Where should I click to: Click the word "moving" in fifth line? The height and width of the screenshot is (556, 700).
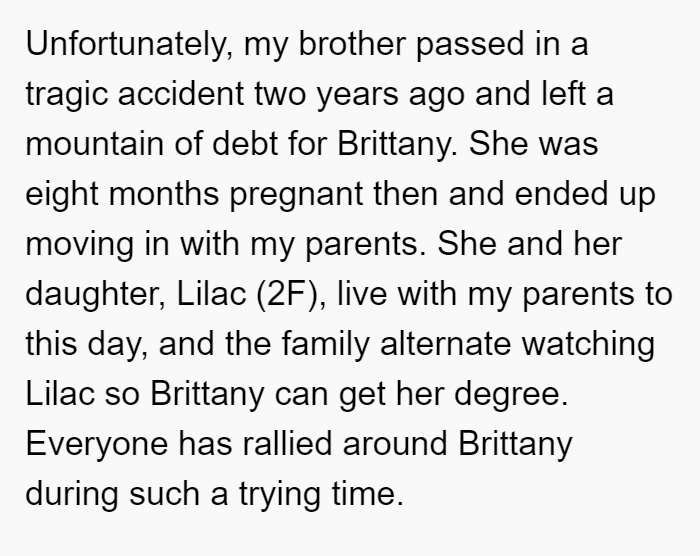(80, 245)
